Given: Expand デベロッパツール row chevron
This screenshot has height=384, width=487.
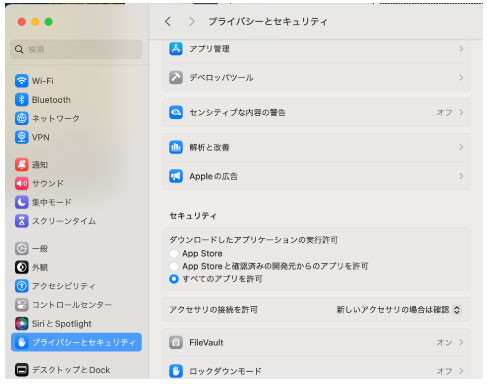Looking at the screenshot, I should click(x=461, y=77).
